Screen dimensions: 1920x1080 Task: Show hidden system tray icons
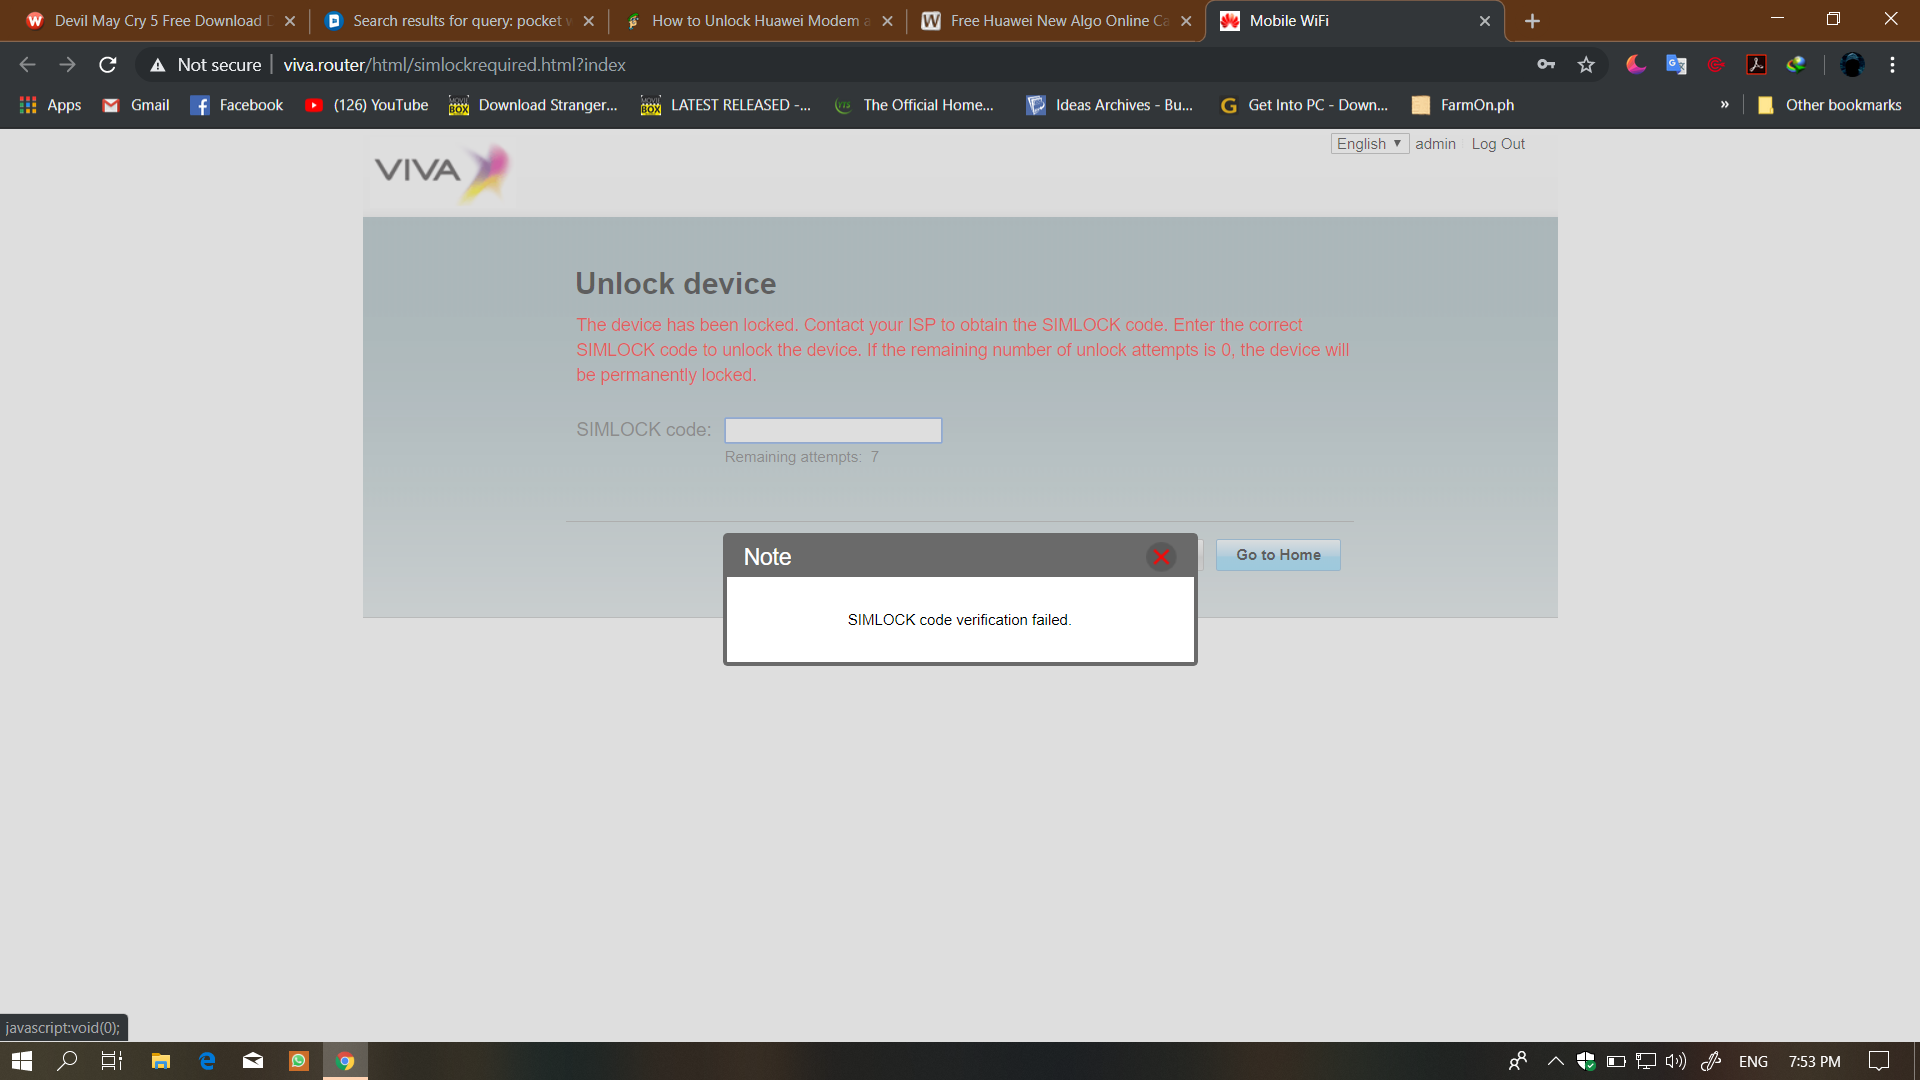pyautogui.click(x=1555, y=1061)
